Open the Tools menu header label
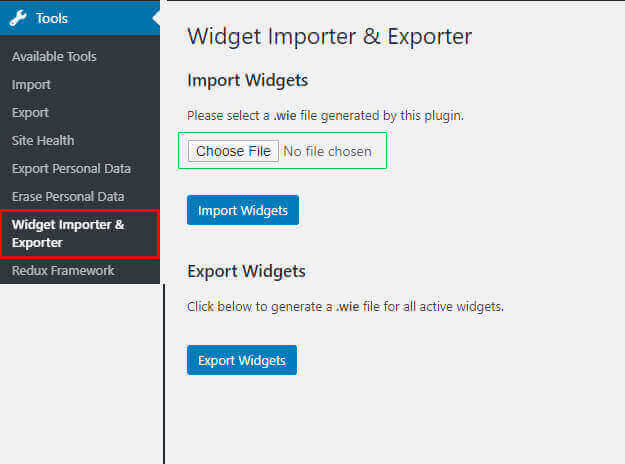Screen dimensions: 625x464 coord(52,18)
